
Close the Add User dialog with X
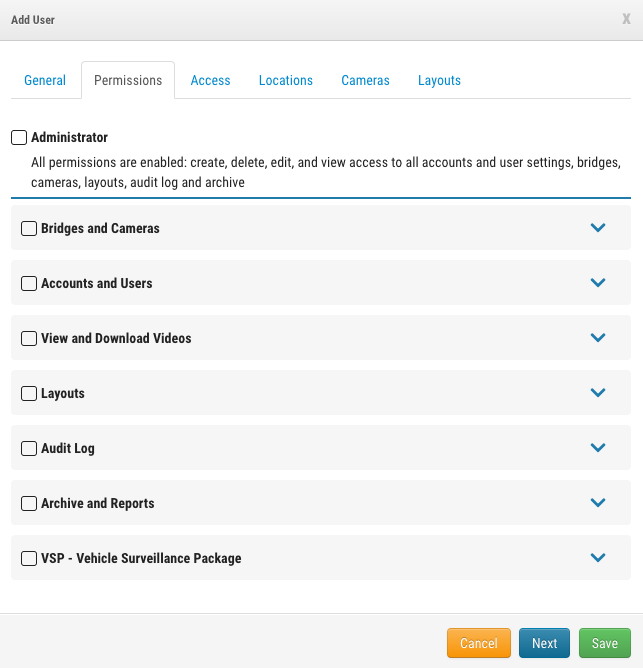point(626,19)
